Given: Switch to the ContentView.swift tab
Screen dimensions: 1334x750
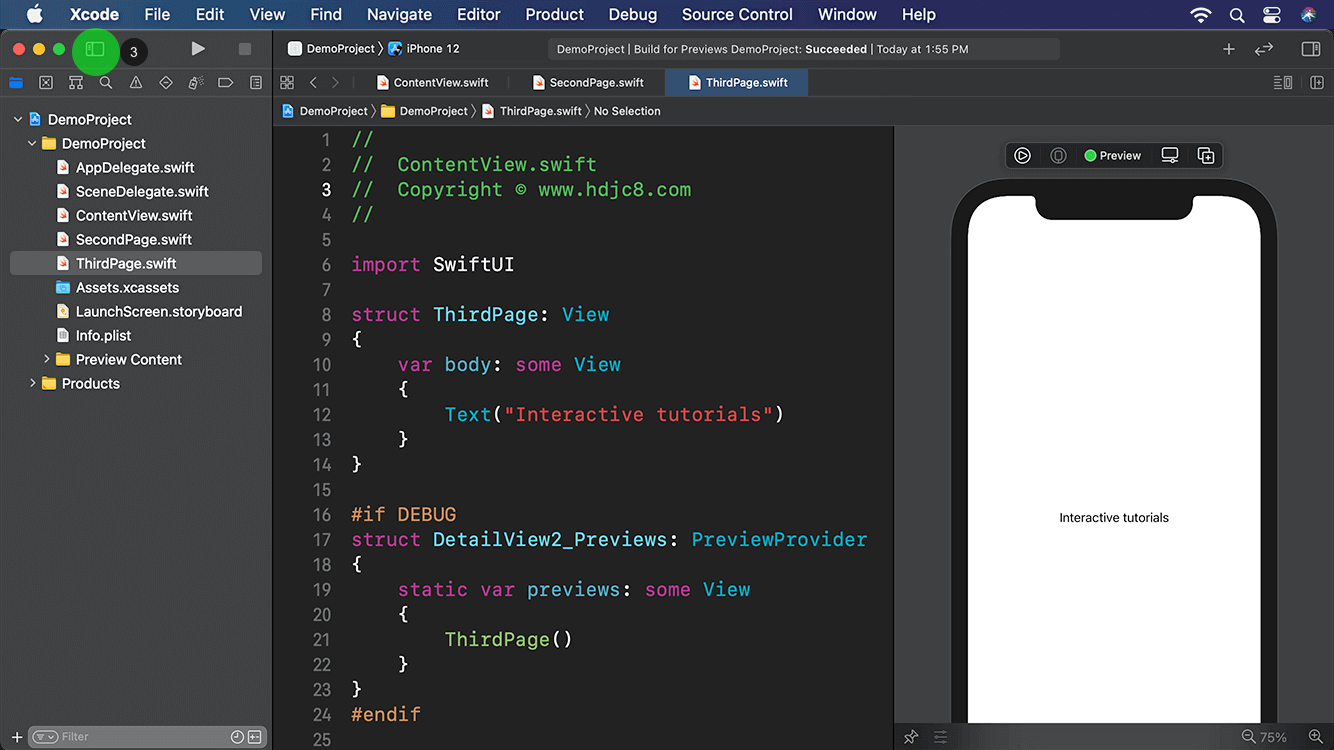Looking at the screenshot, I should [x=432, y=83].
